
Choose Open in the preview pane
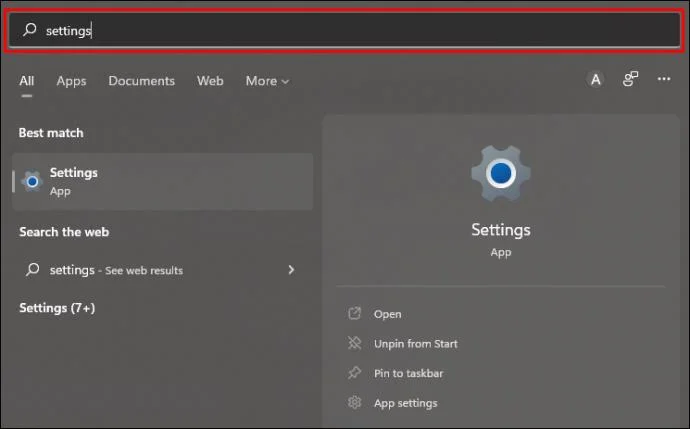tap(387, 314)
